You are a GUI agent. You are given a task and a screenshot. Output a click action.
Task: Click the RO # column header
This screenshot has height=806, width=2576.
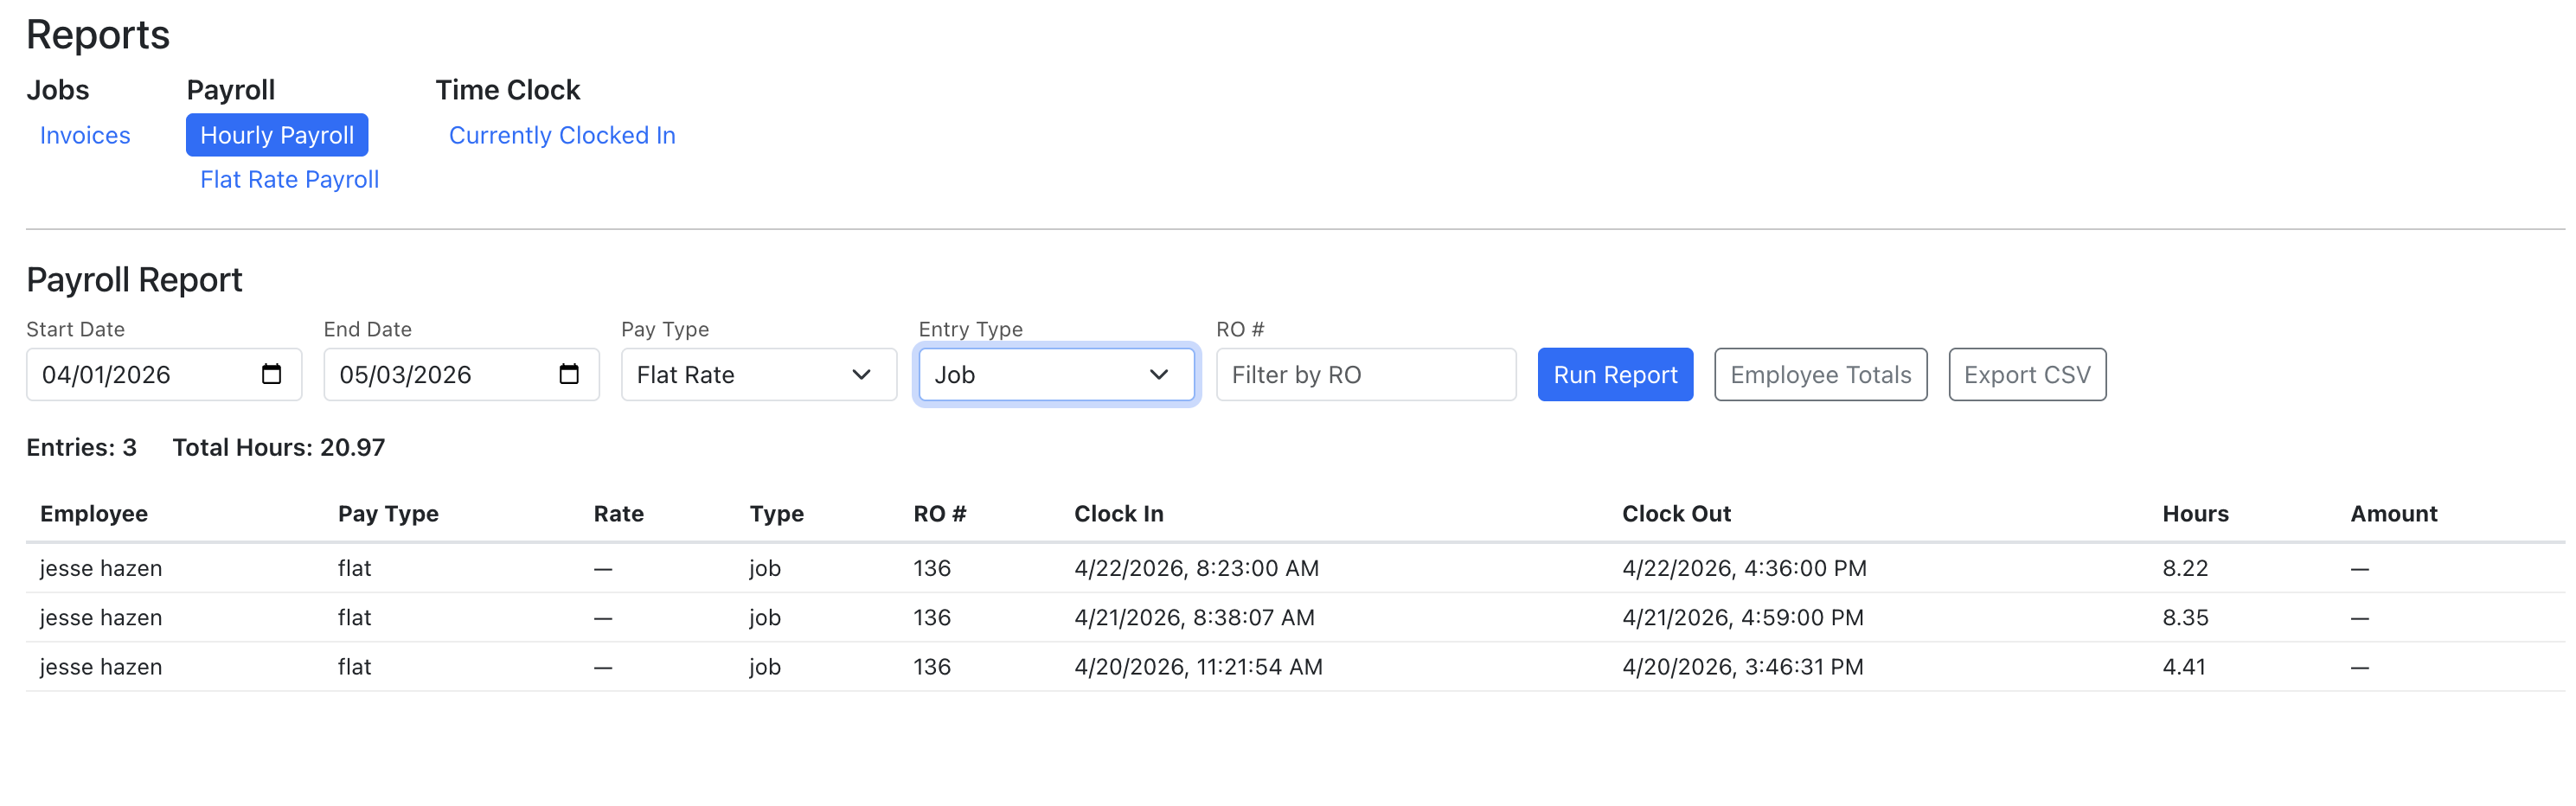click(x=940, y=513)
